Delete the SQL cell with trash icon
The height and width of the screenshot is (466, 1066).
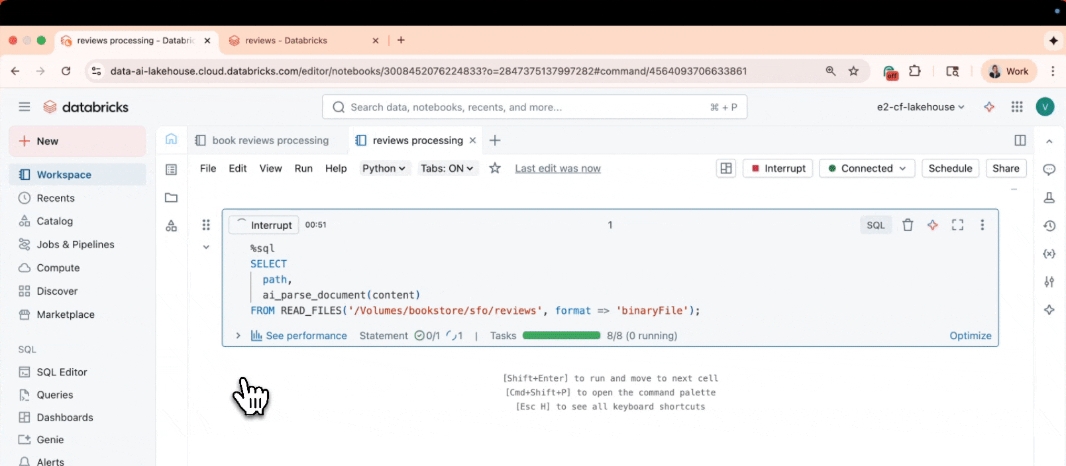tap(907, 225)
